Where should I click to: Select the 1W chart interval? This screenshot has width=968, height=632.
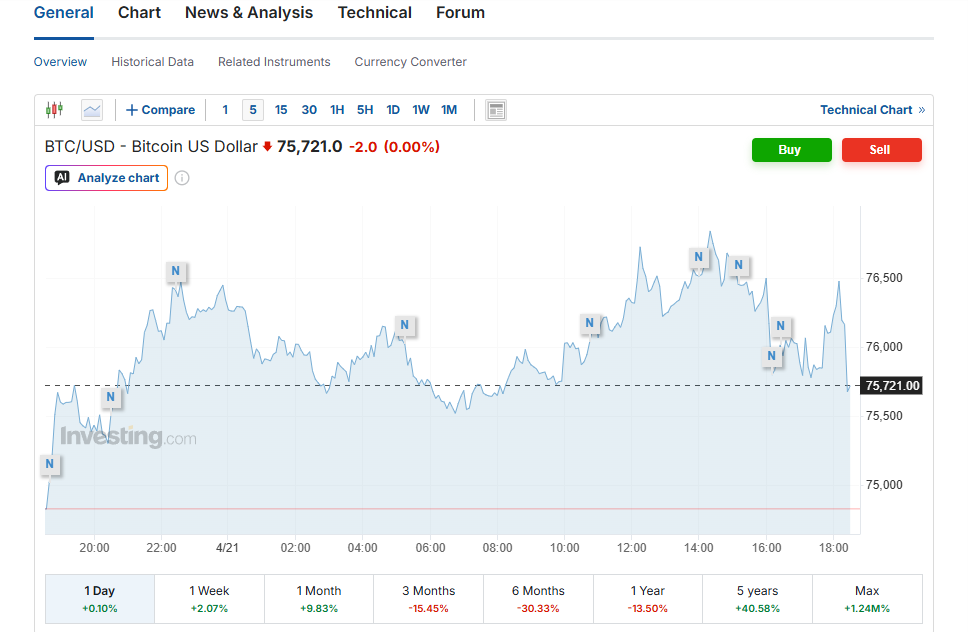[x=421, y=110]
